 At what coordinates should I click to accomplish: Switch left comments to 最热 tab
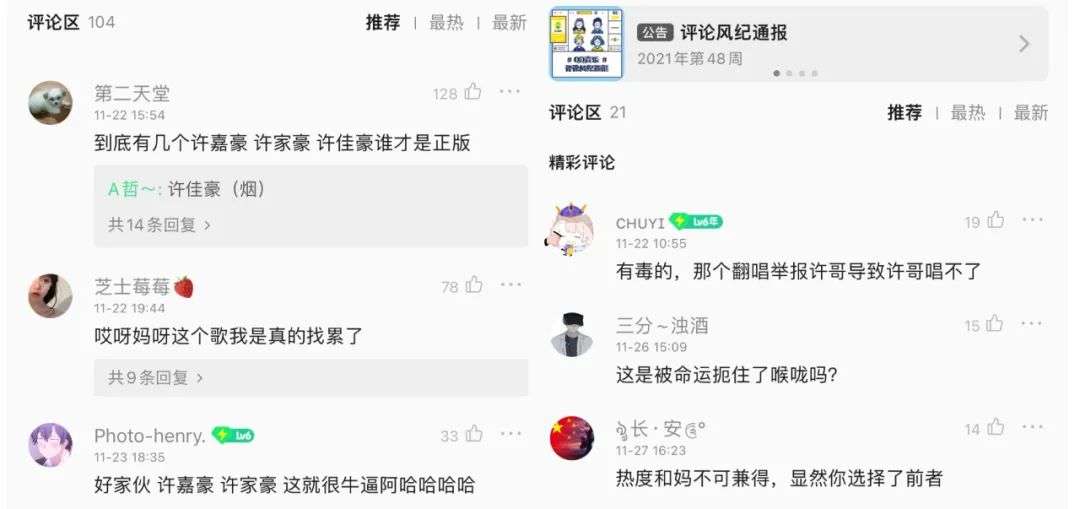click(x=446, y=23)
